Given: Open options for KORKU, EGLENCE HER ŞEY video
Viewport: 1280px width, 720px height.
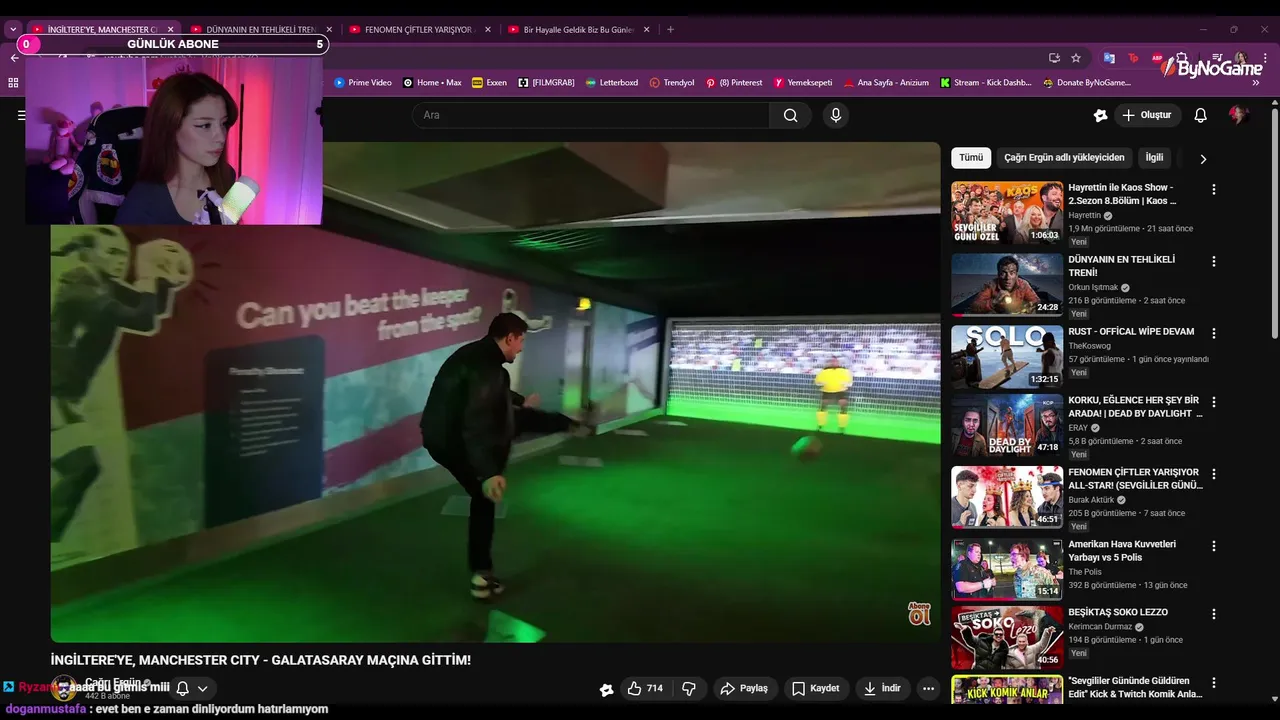Looking at the screenshot, I should [x=1214, y=402].
